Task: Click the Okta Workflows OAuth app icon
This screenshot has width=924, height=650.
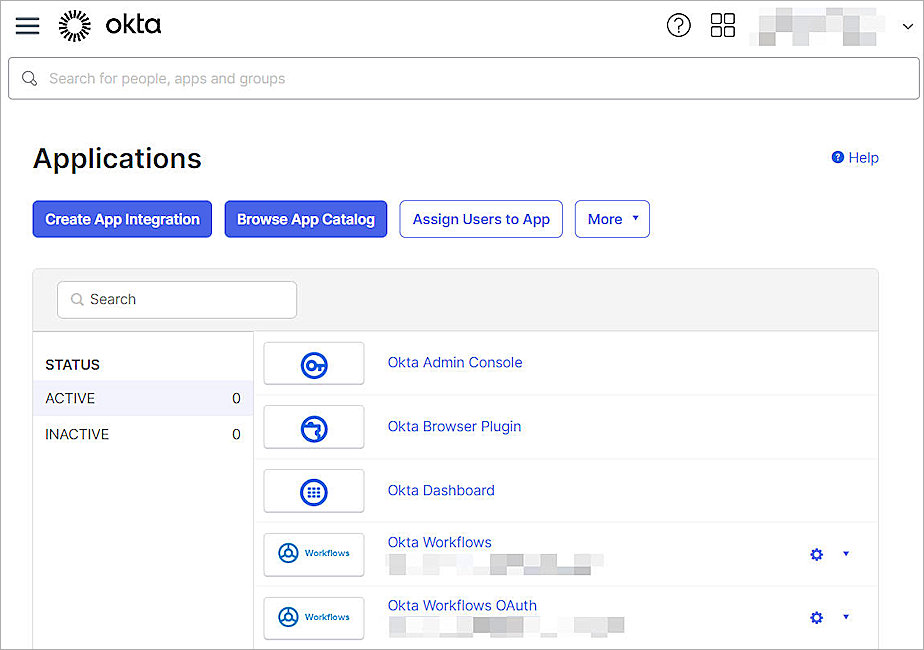Action: 313,618
